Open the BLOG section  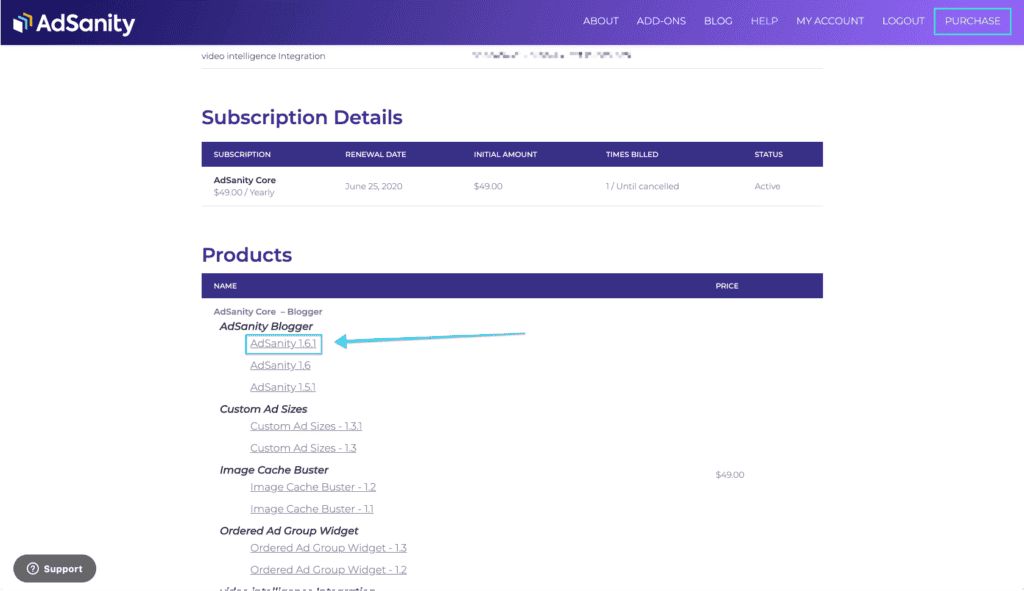pyautogui.click(x=718, y=20)
